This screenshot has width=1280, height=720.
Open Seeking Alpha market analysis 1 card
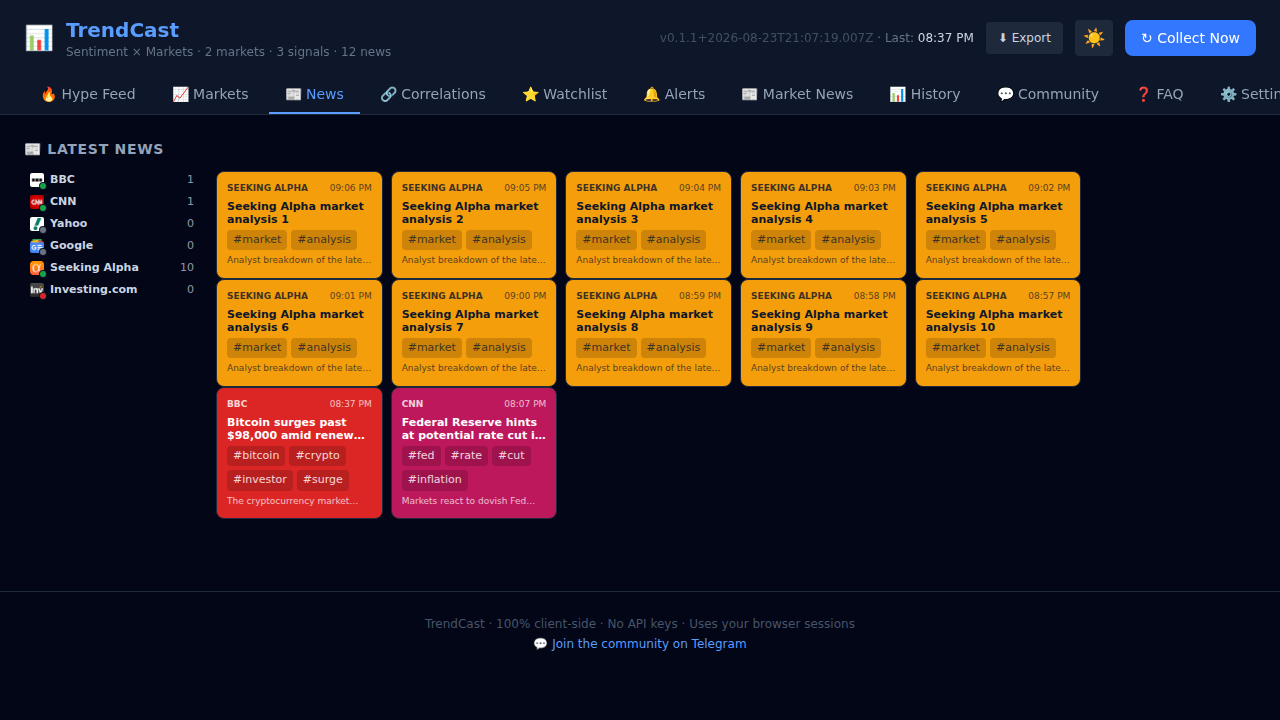[x=299, y=225]
